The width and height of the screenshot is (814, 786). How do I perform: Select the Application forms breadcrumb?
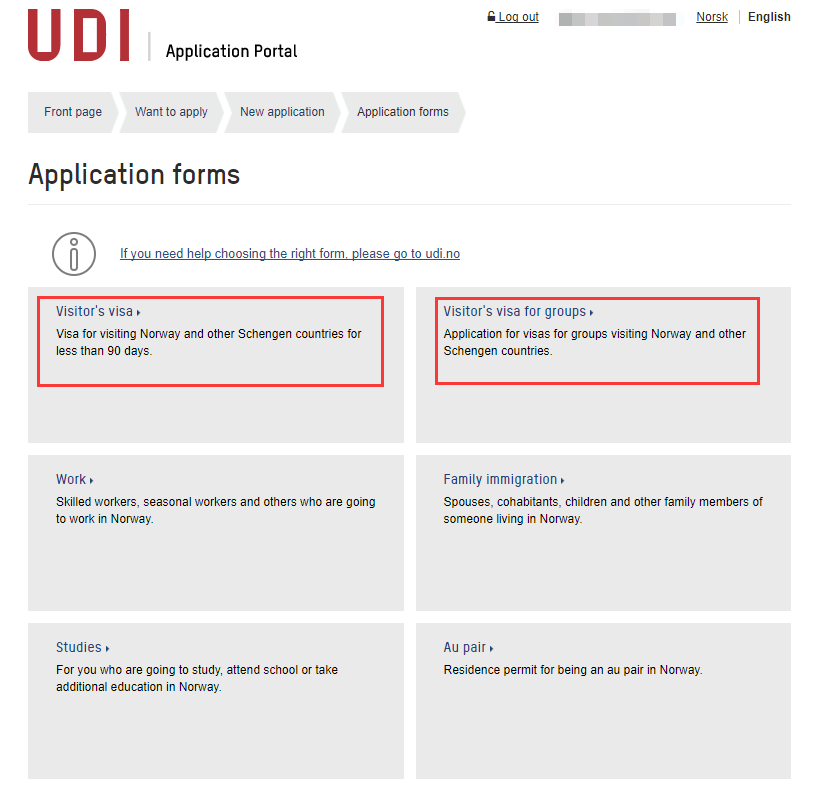click(x=403, y=112)
